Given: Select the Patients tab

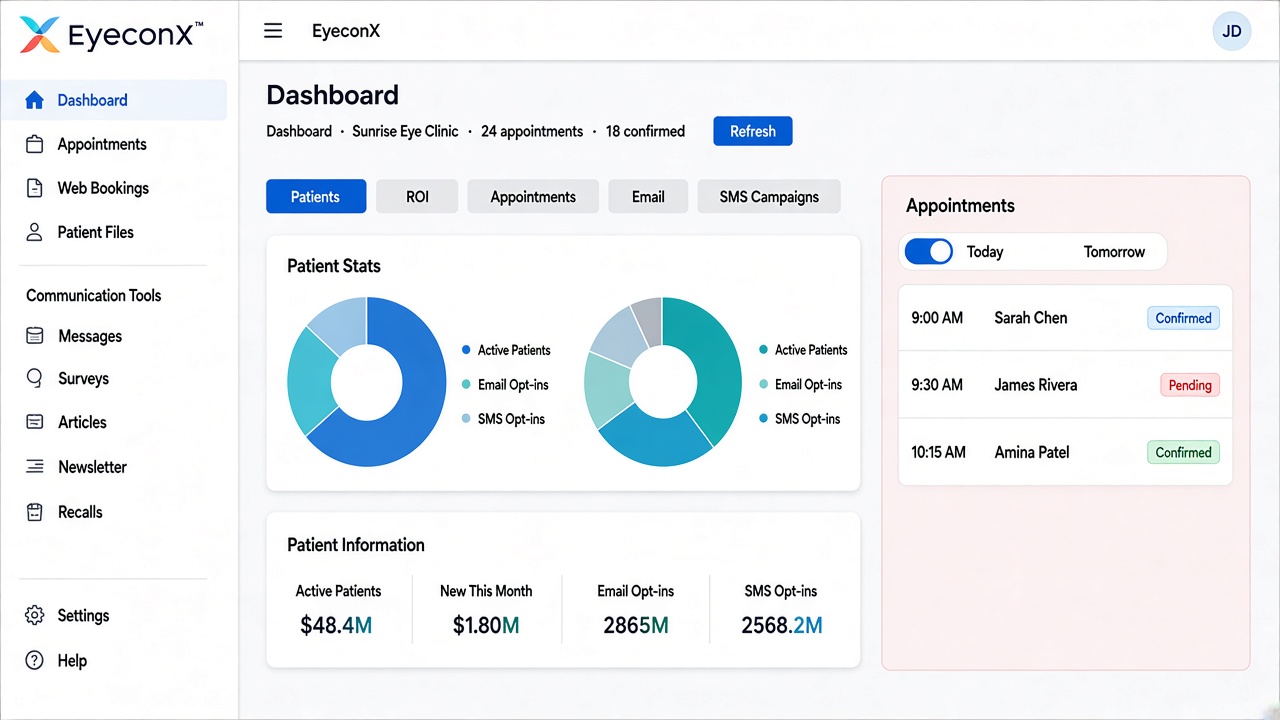Looking at the screenshot, I should coord(316,197).
